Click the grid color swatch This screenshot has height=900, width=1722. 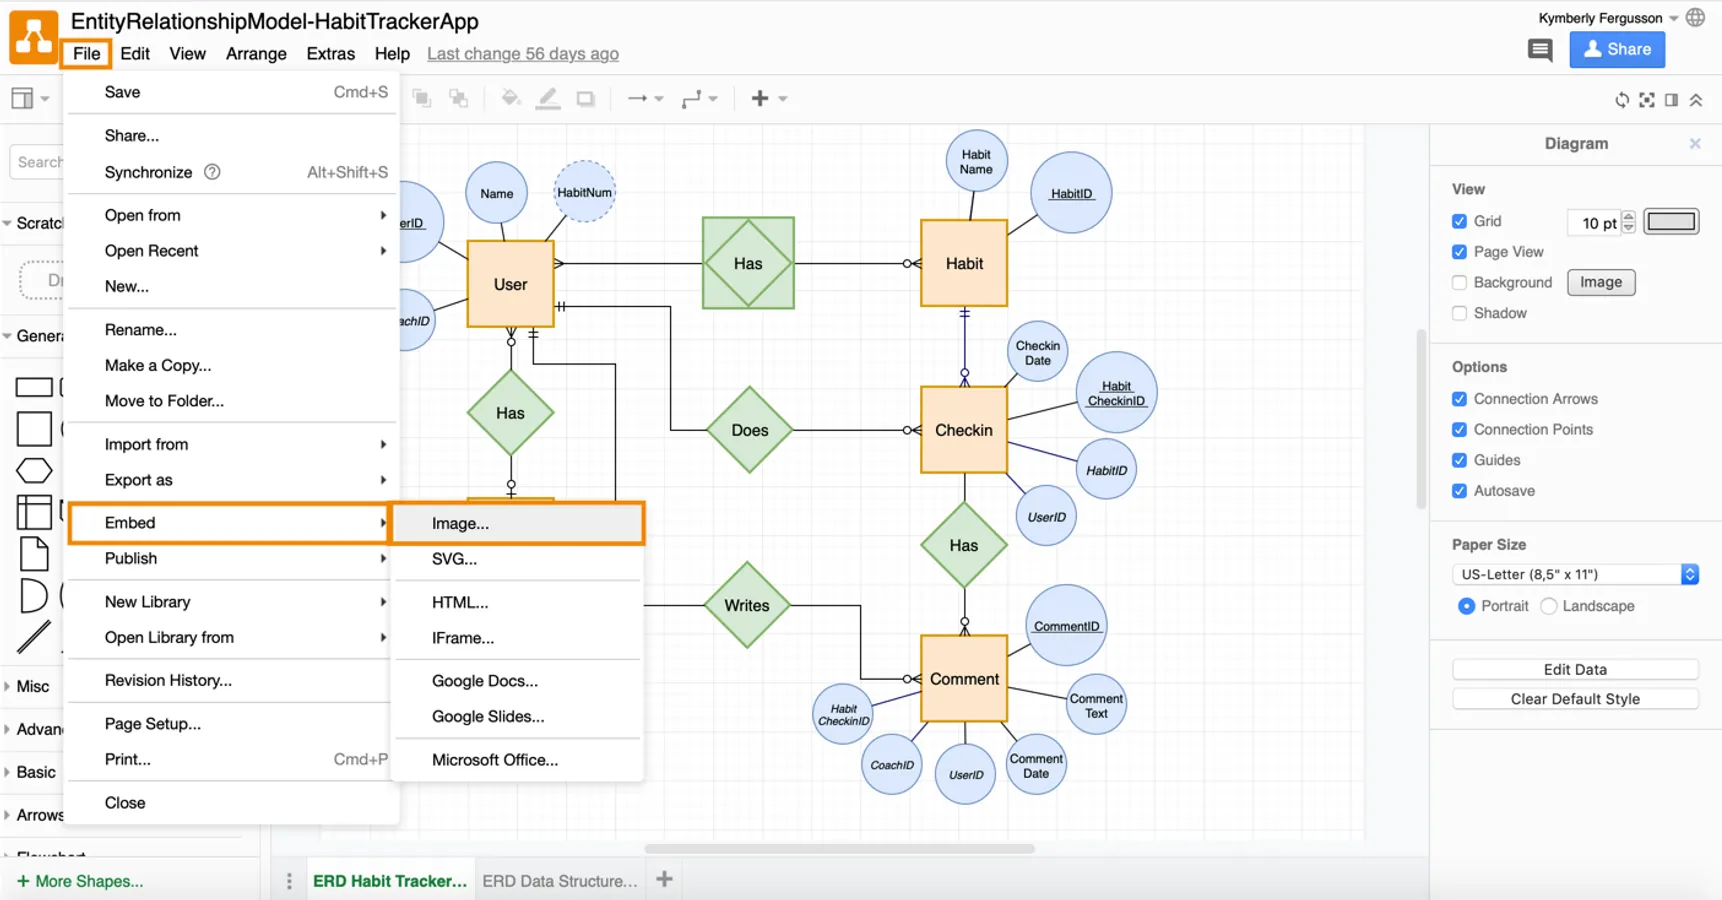tap(1671, 221)
